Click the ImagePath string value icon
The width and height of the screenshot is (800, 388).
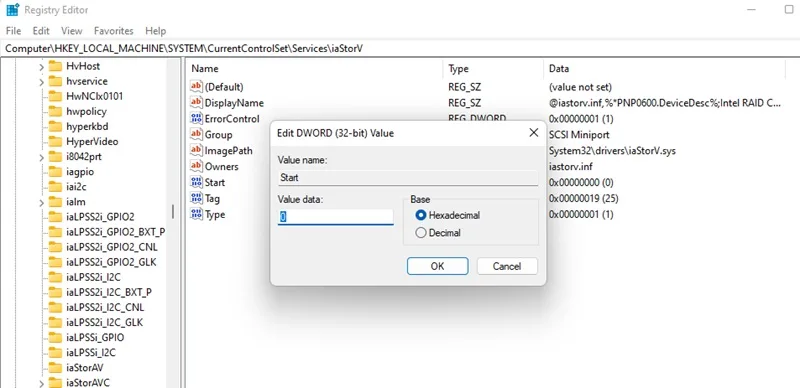tap(196, 151)
